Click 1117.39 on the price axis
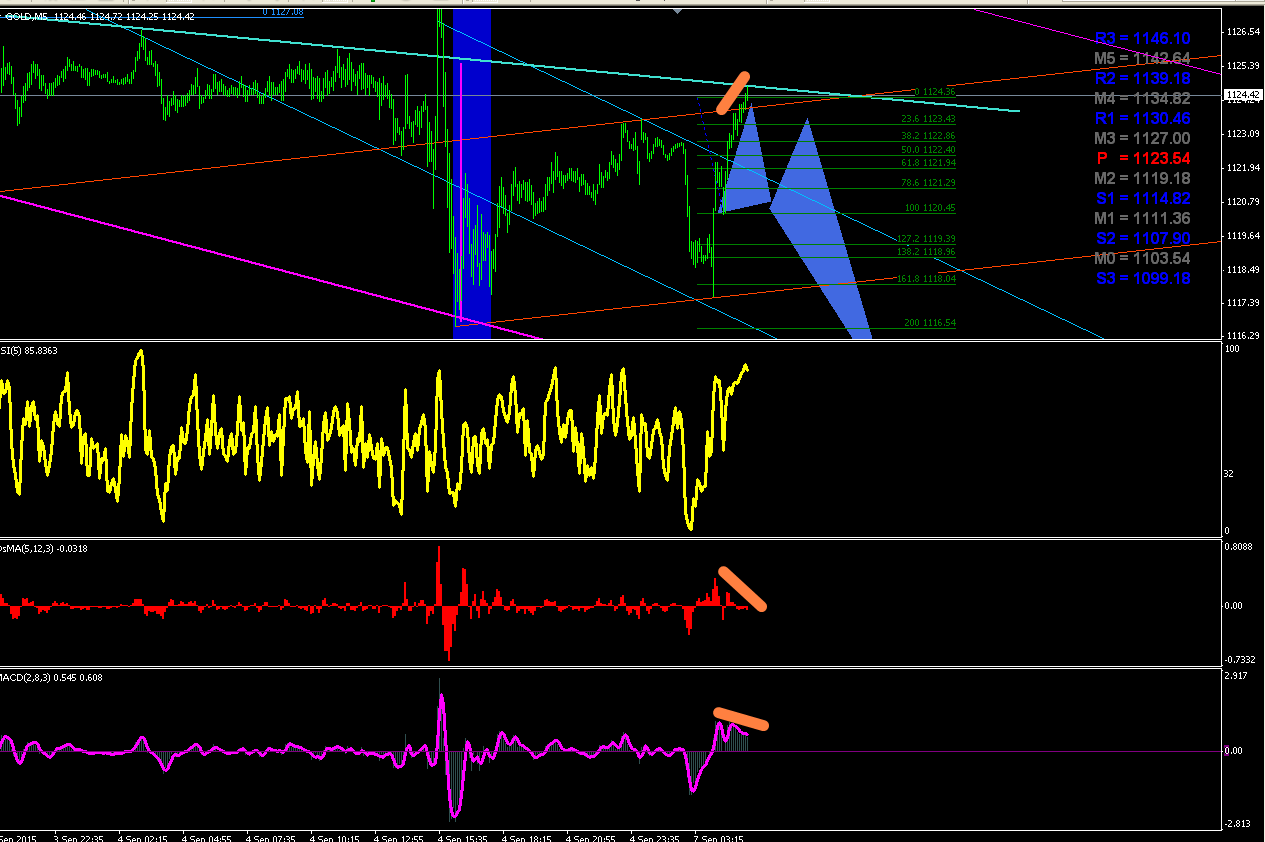 point(1245,302)
